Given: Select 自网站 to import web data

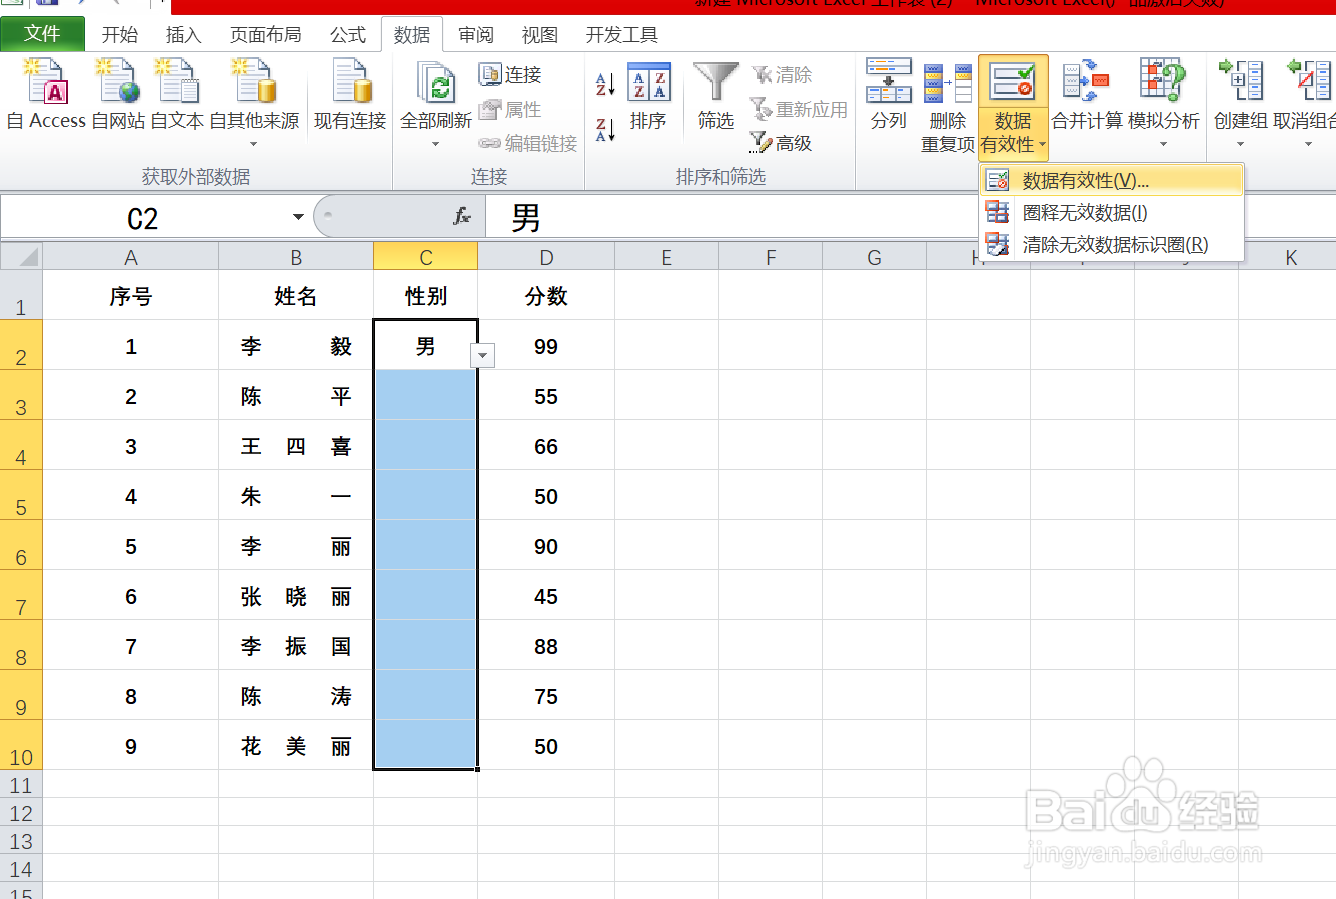Looking at the screenshot, I should coord(117,95).
